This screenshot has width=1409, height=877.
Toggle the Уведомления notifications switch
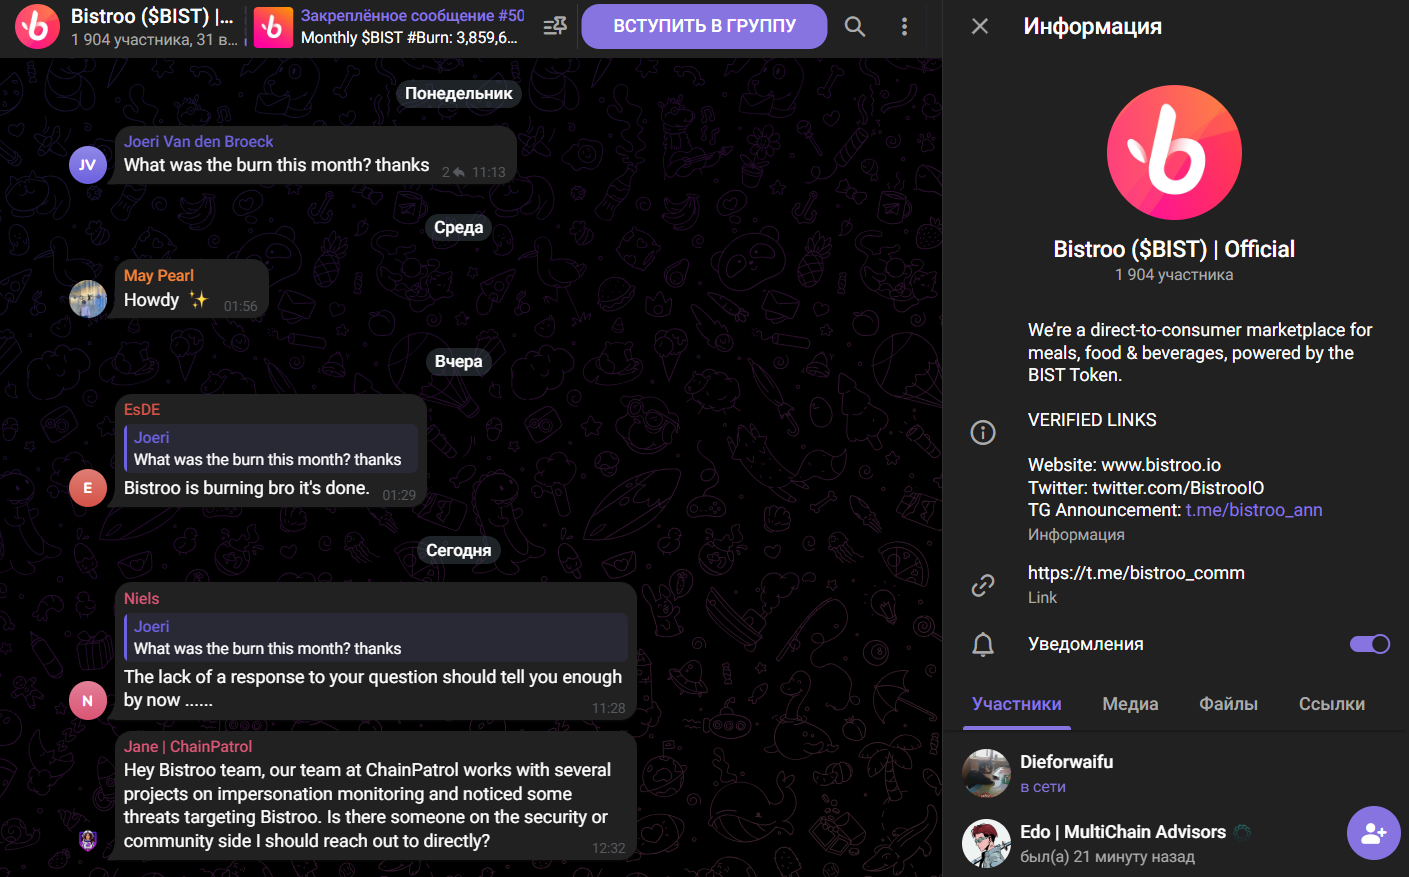tap(1370, 644)
